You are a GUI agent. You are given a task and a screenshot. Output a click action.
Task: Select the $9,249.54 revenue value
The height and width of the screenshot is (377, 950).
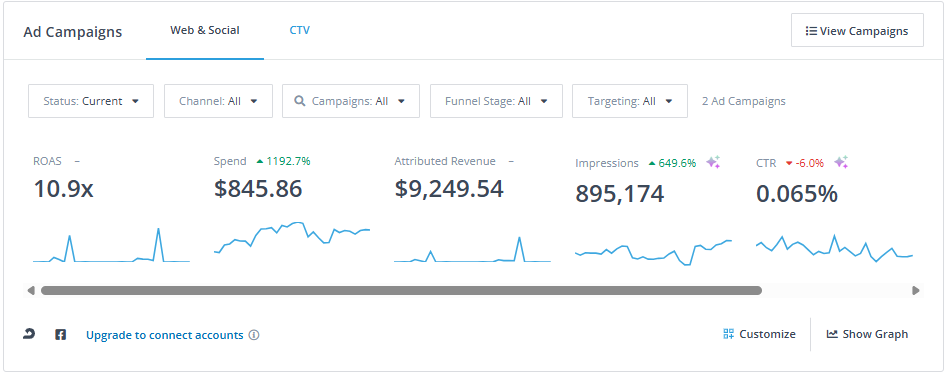[449, 188]
